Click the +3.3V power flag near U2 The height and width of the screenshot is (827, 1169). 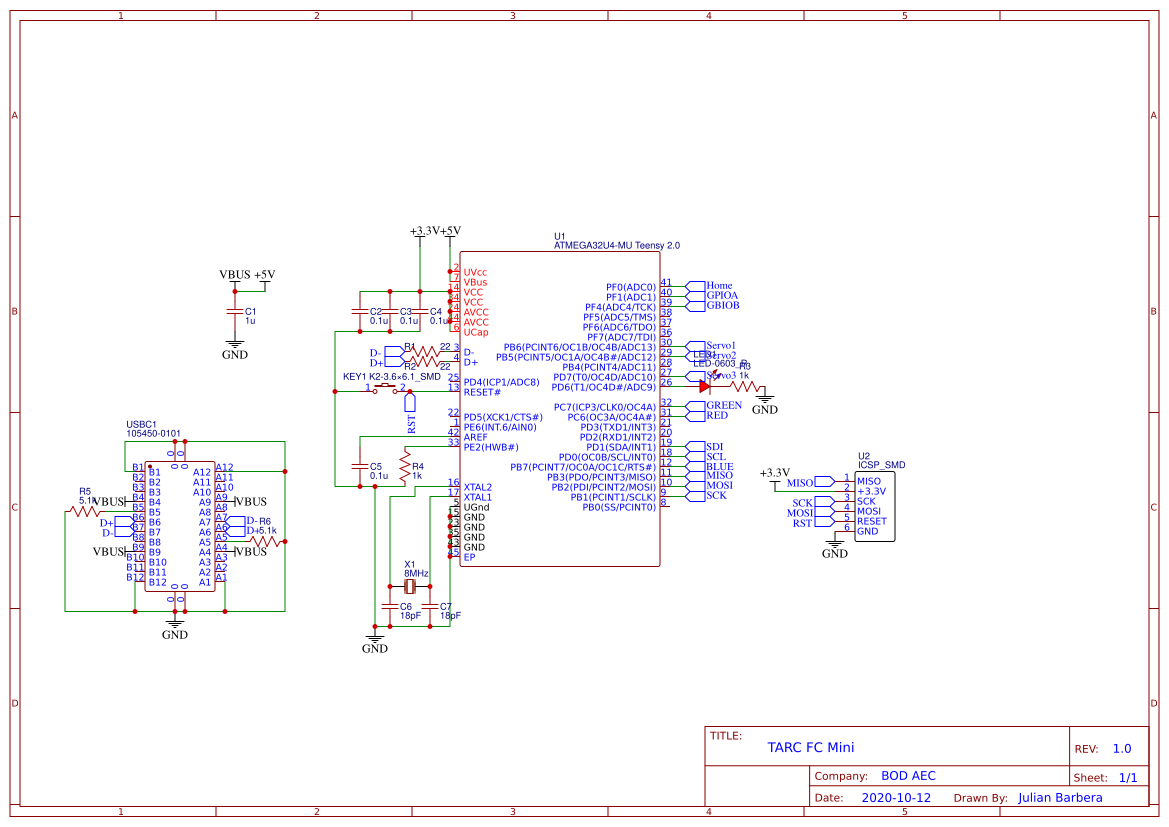tap(773, 470)
